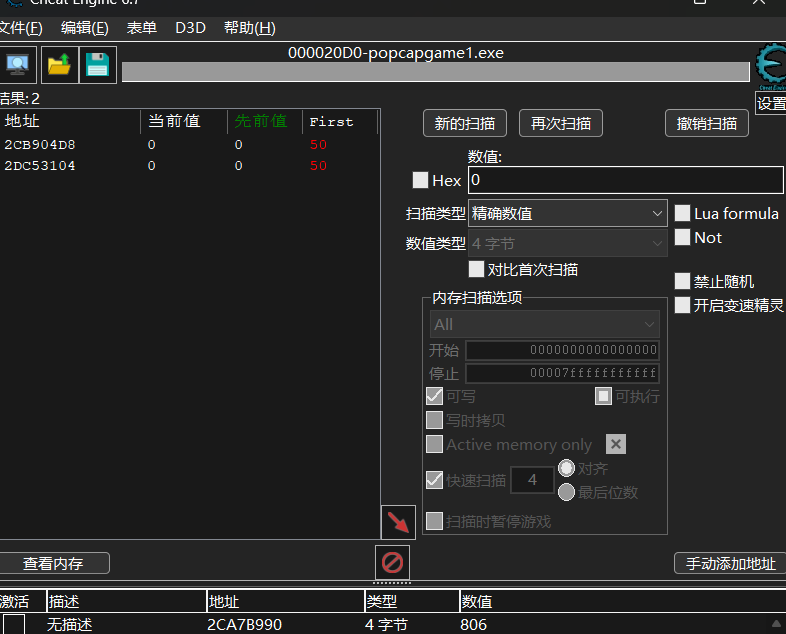Image resolution: width=786 pixels, height=634 pixels.
Task: Click the red clear-list circle icon
Action: point(392,562)
